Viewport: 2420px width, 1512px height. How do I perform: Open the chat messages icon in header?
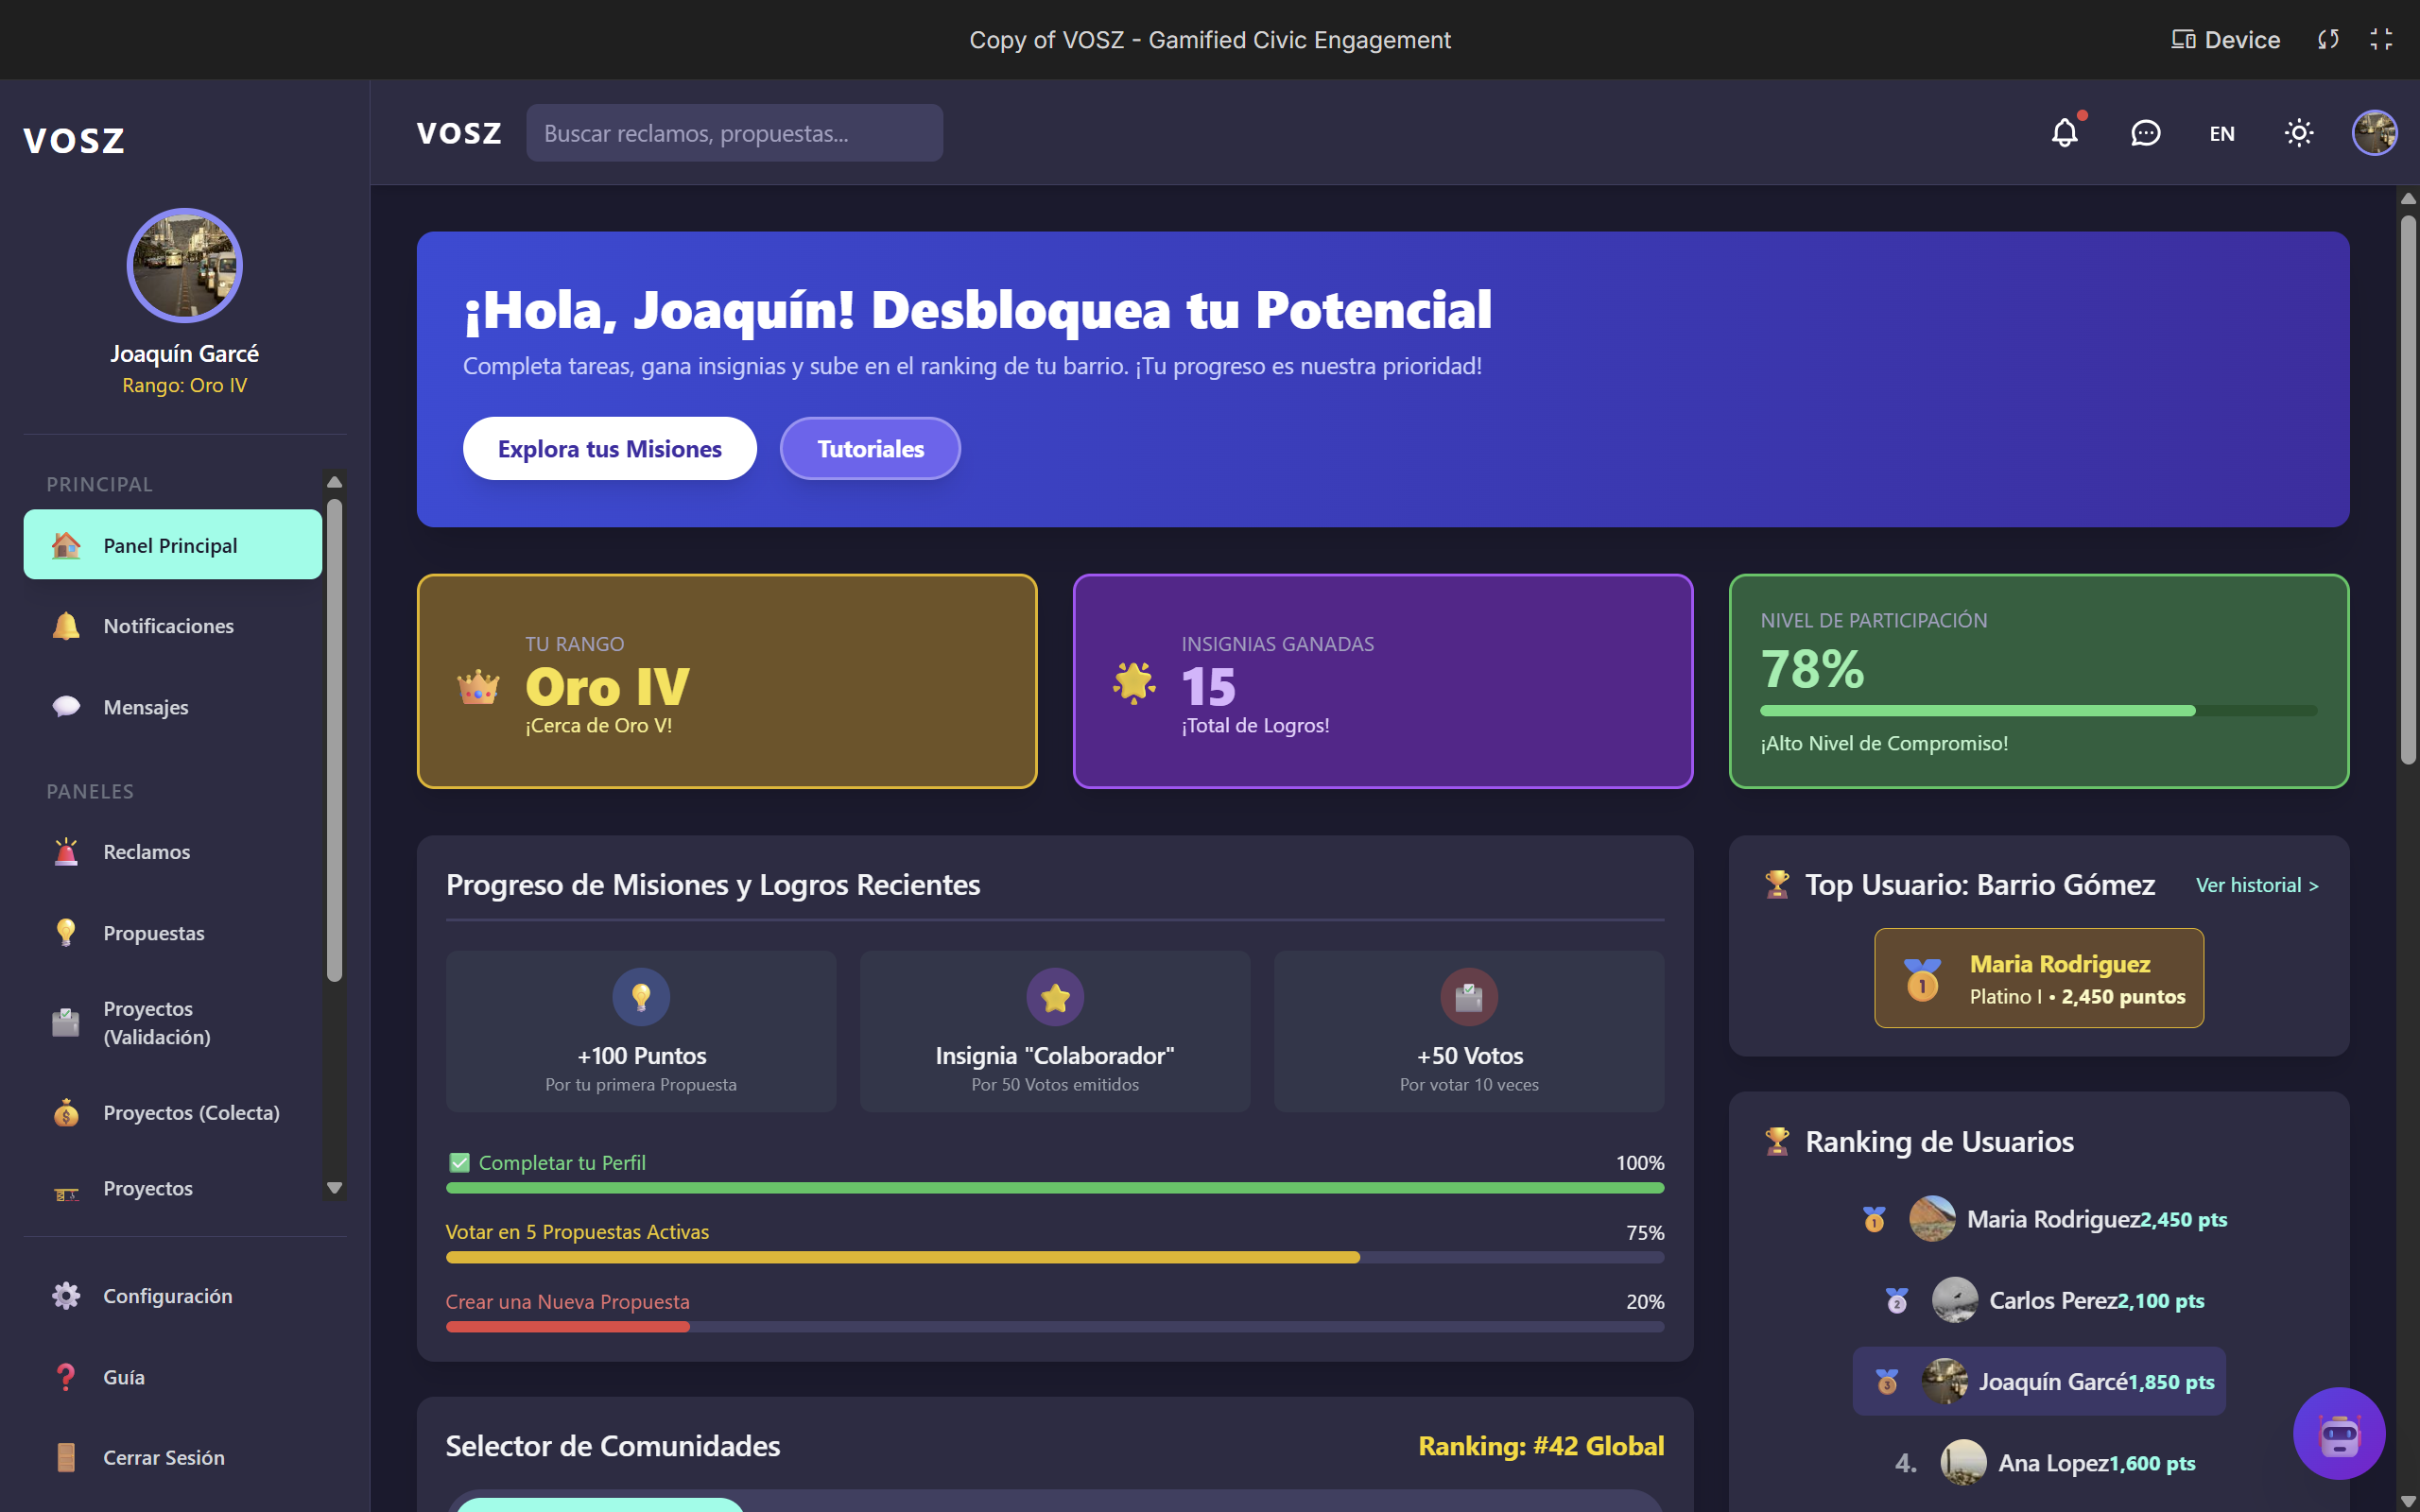pyautogui.click(x=2145, y=133)
